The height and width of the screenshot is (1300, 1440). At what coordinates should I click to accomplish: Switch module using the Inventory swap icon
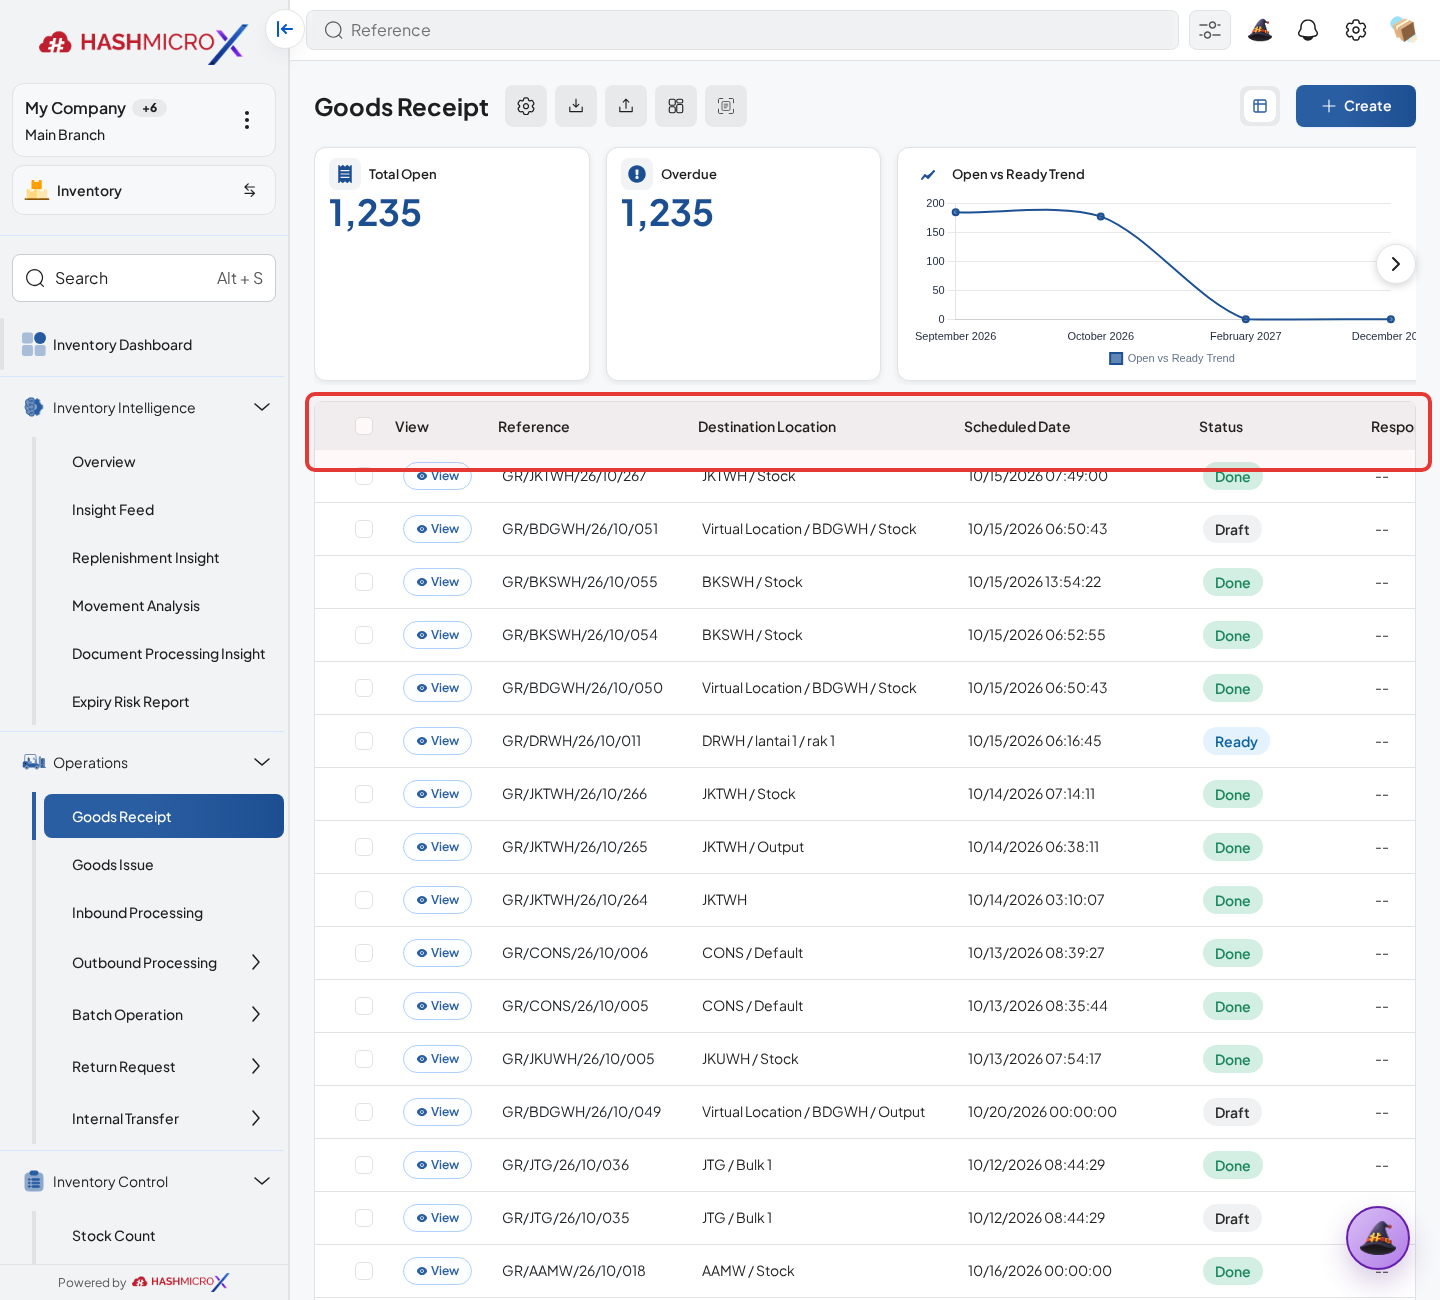[x=249, y=190]
